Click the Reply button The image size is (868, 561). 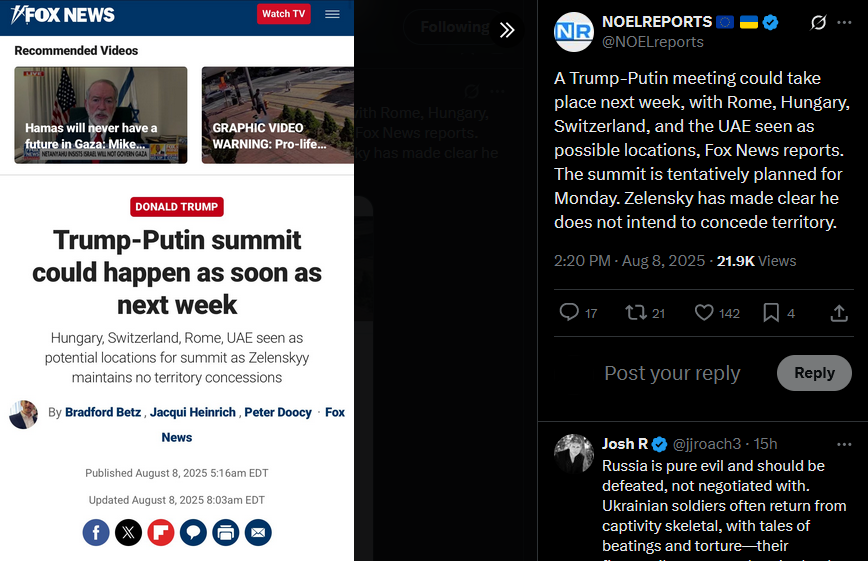pyautogui.click(x=814, y=373)
